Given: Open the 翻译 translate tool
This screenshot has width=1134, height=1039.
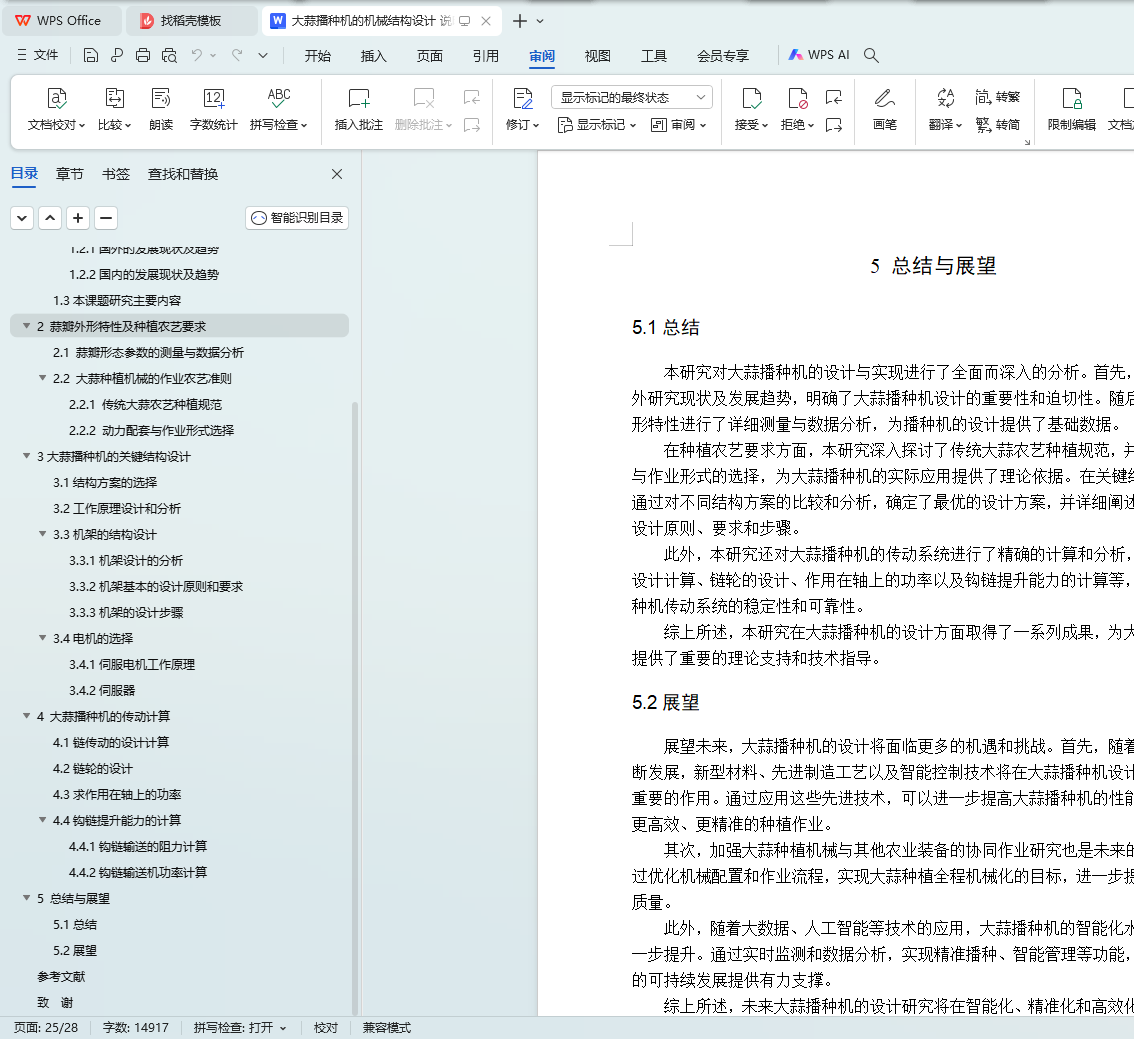Looking at the screenshot, I should (x=945, y=109).
